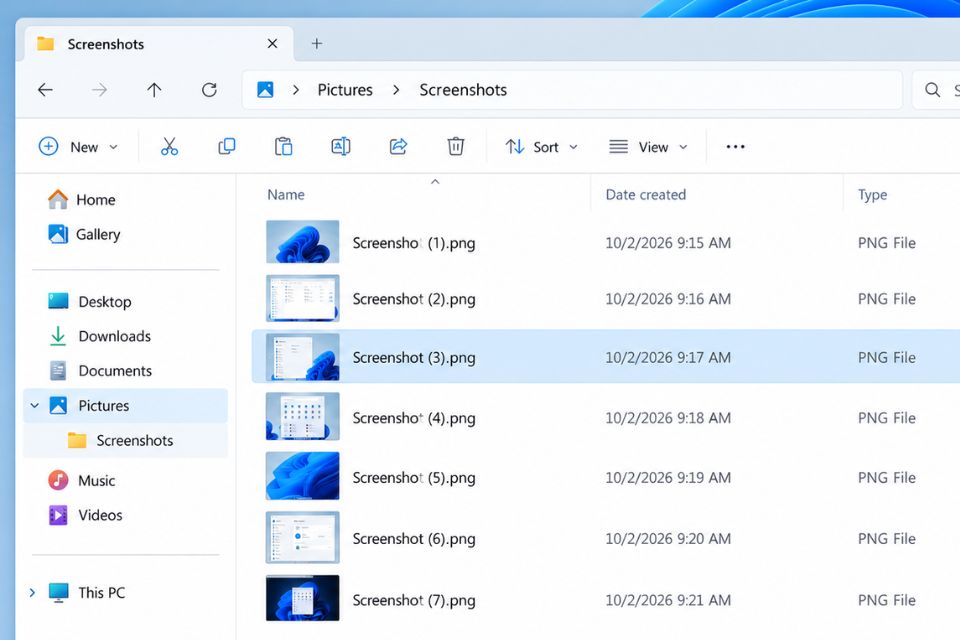Image resolution: width=960 pixels, height=640 pixels.
Task: Open the Sort dropdown menu
Action: click(541, 146)
